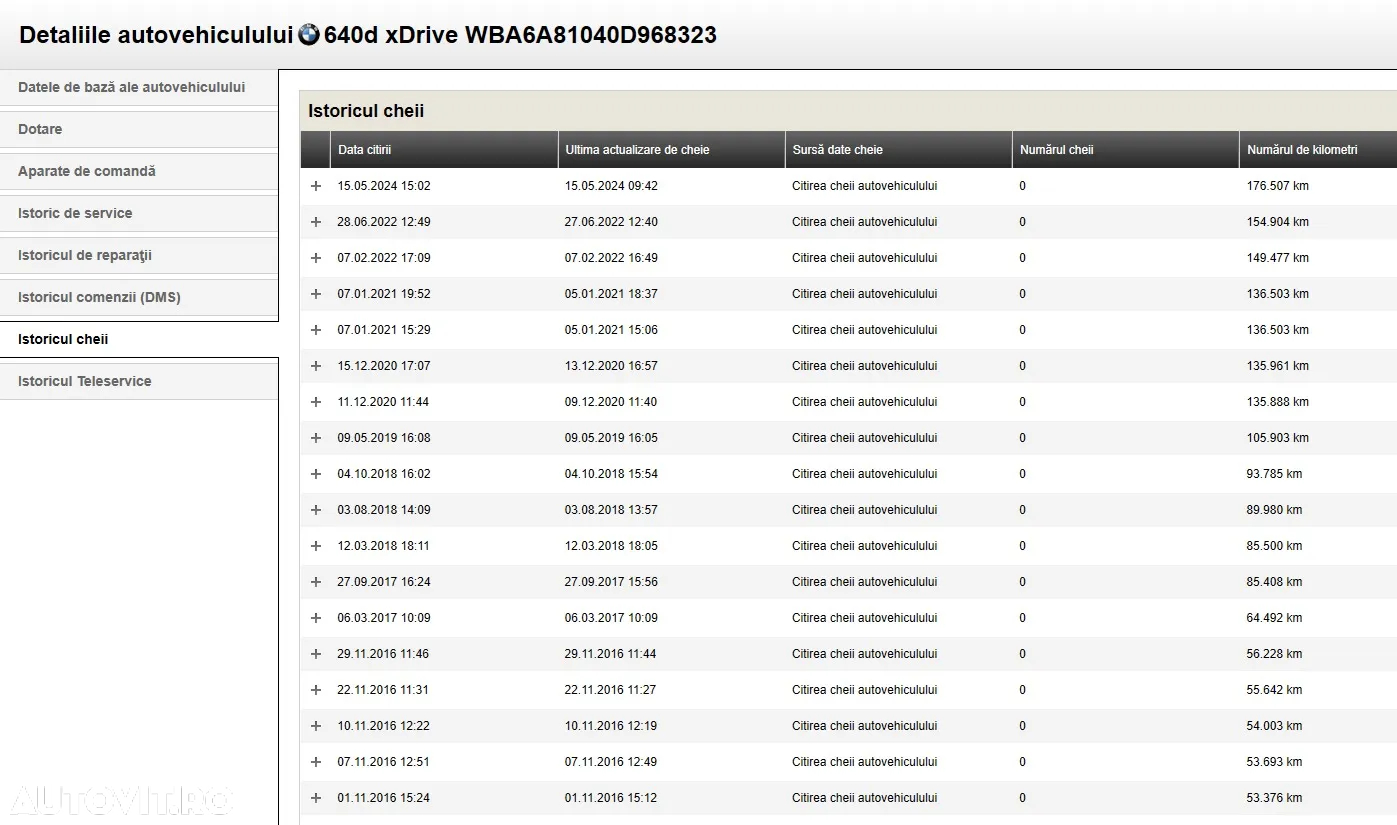1397x825 pixels.
Task: Expand the 09.05.2019 16:08 row
Action: (x=316, y=438)
